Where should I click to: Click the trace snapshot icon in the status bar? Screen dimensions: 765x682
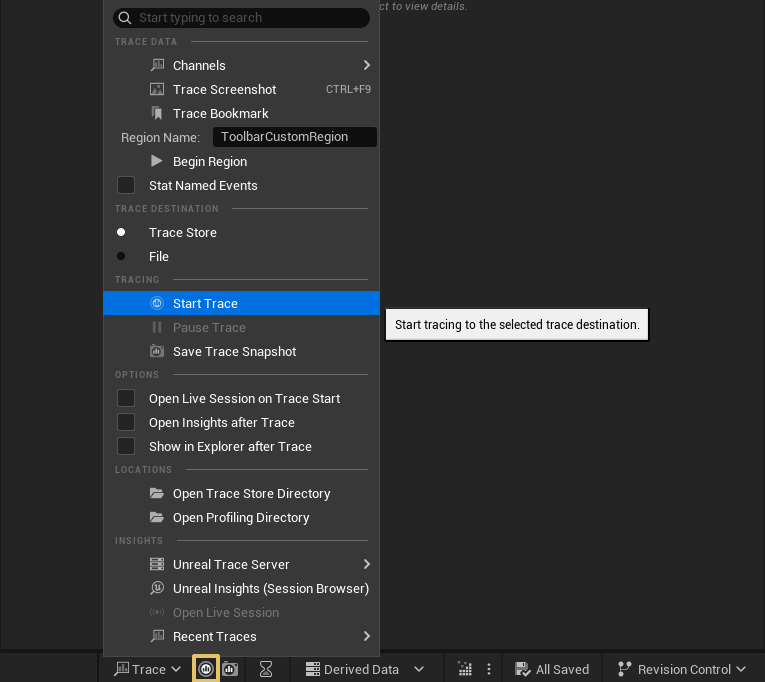(230, 669)
